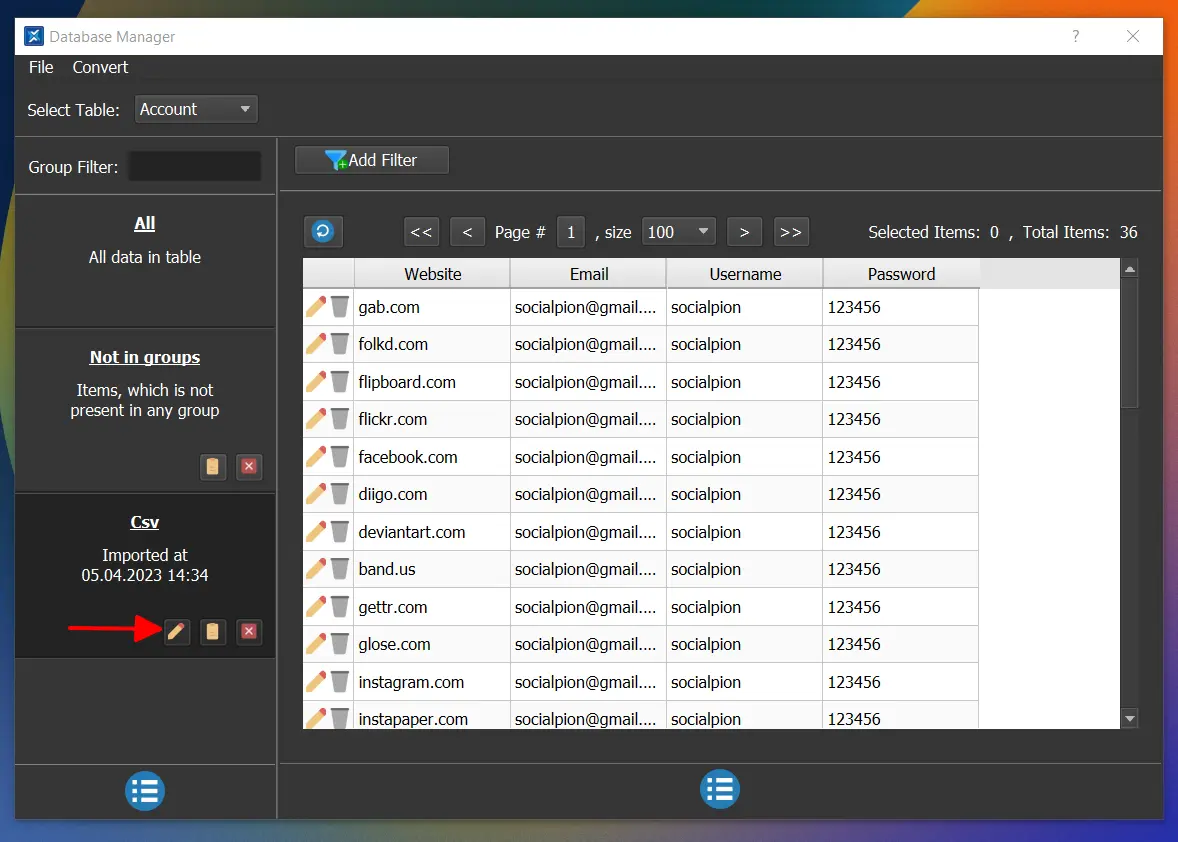Select the deviantart.com website cell
The image size is (1178, 842).
pyautogui.click(x=432, y=532)
